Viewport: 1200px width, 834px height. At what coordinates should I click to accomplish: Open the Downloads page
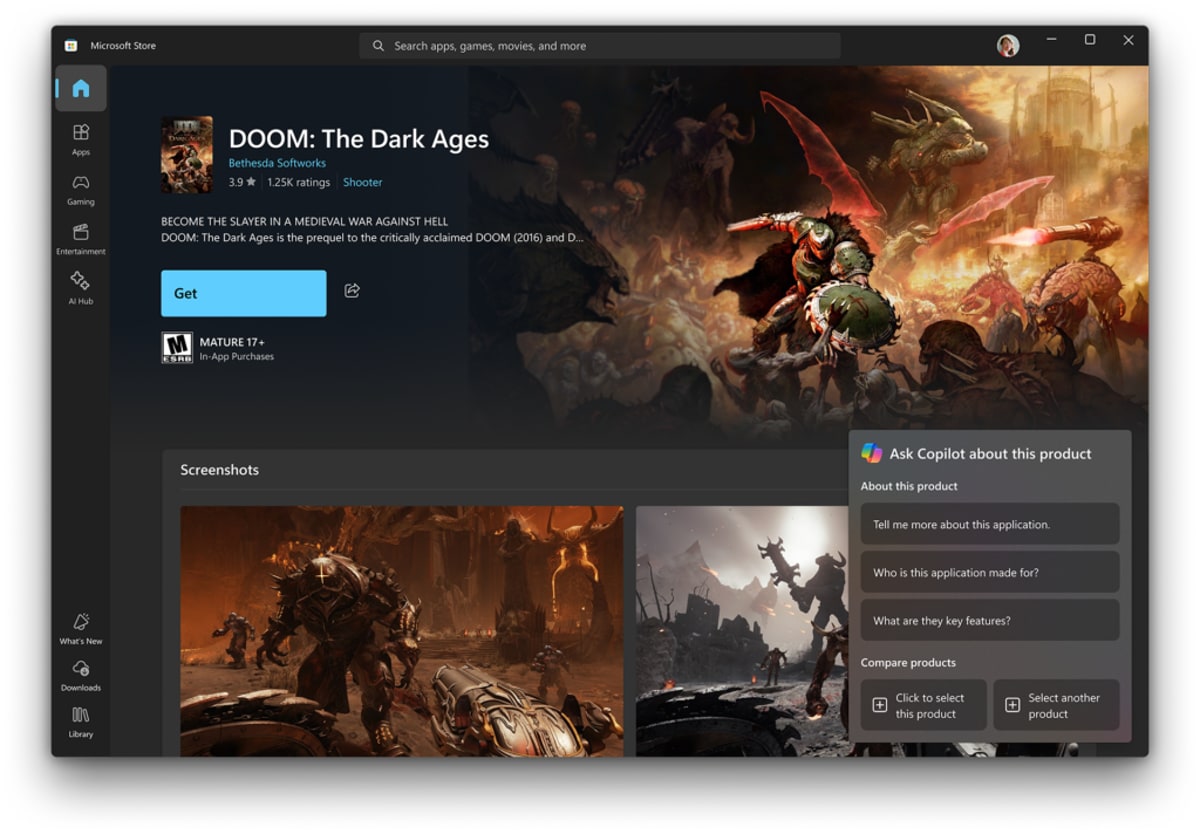81,675
